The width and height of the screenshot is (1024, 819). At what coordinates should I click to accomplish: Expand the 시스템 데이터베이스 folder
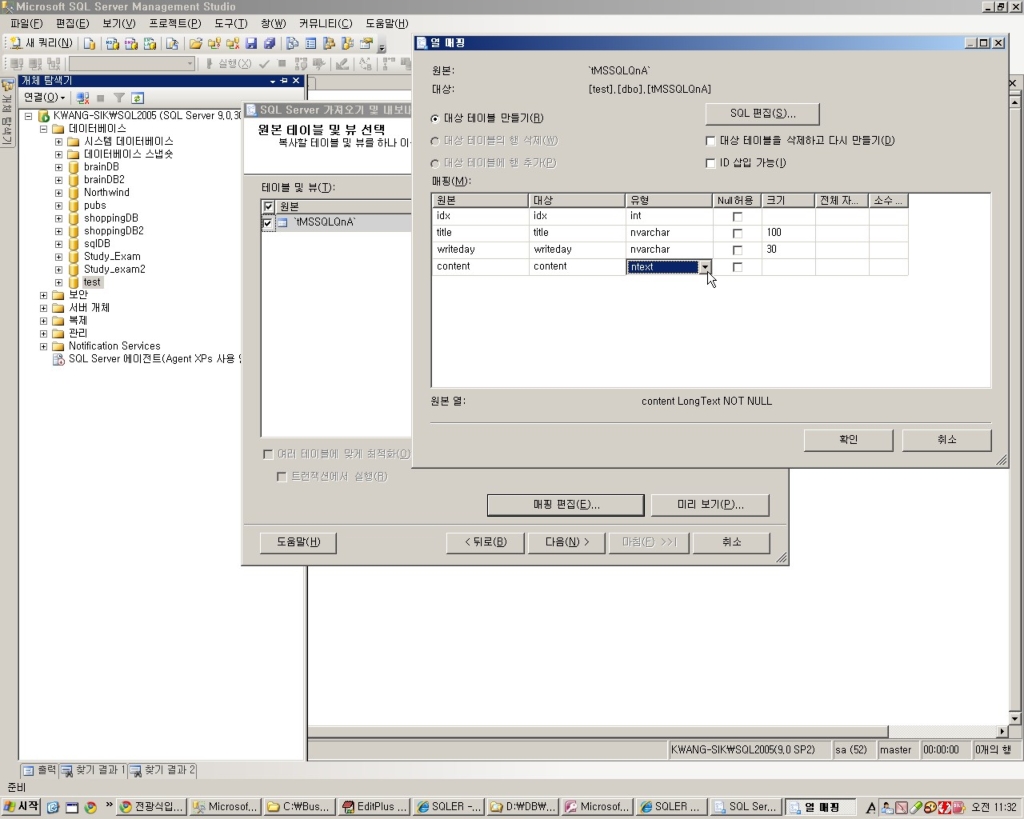(59, 142)
